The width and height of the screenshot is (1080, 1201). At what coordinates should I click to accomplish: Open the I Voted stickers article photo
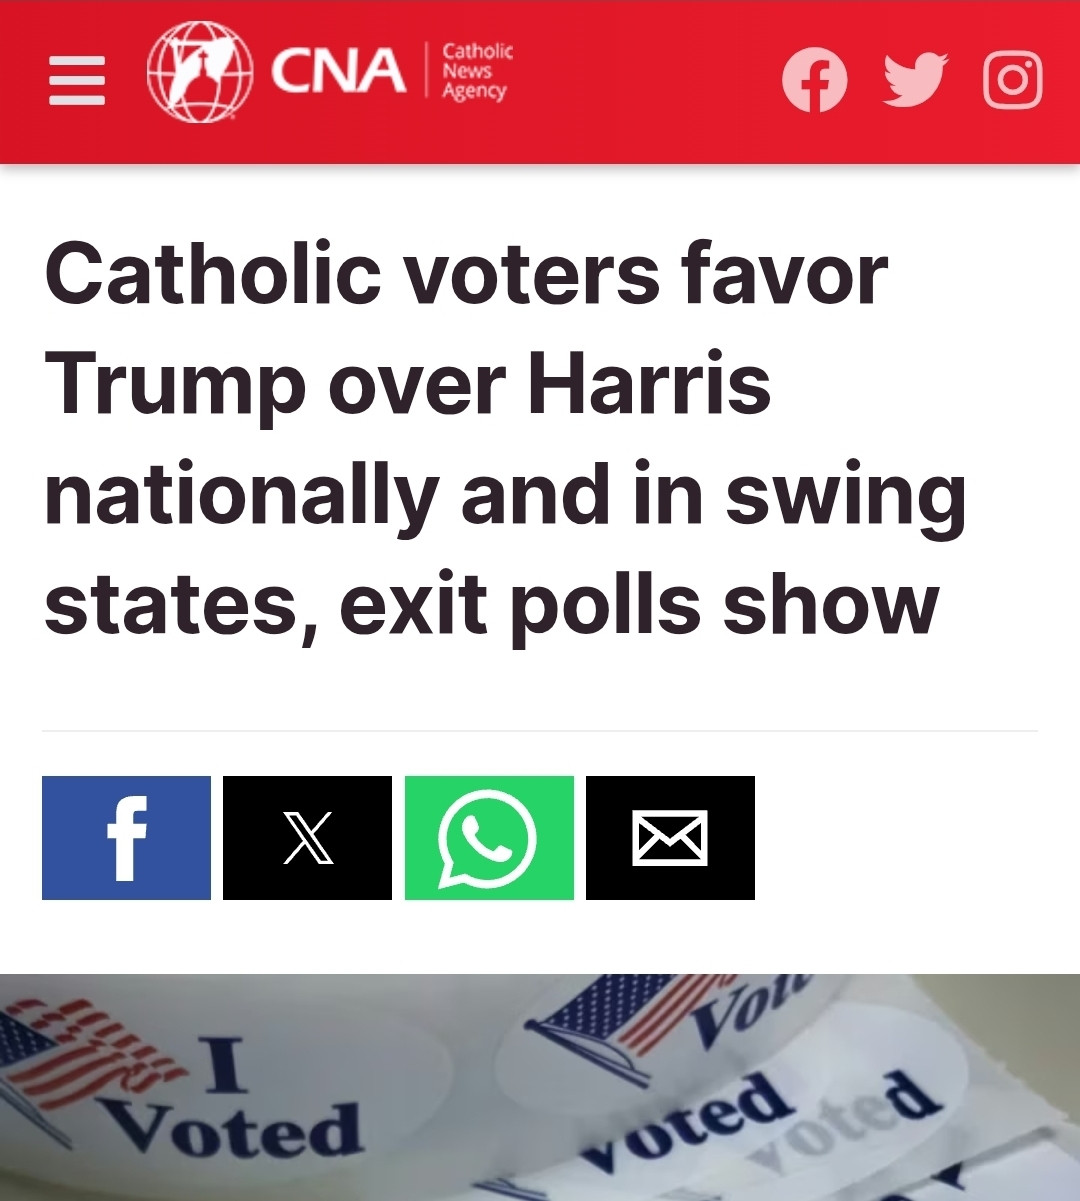click(x=540, y=1087)
